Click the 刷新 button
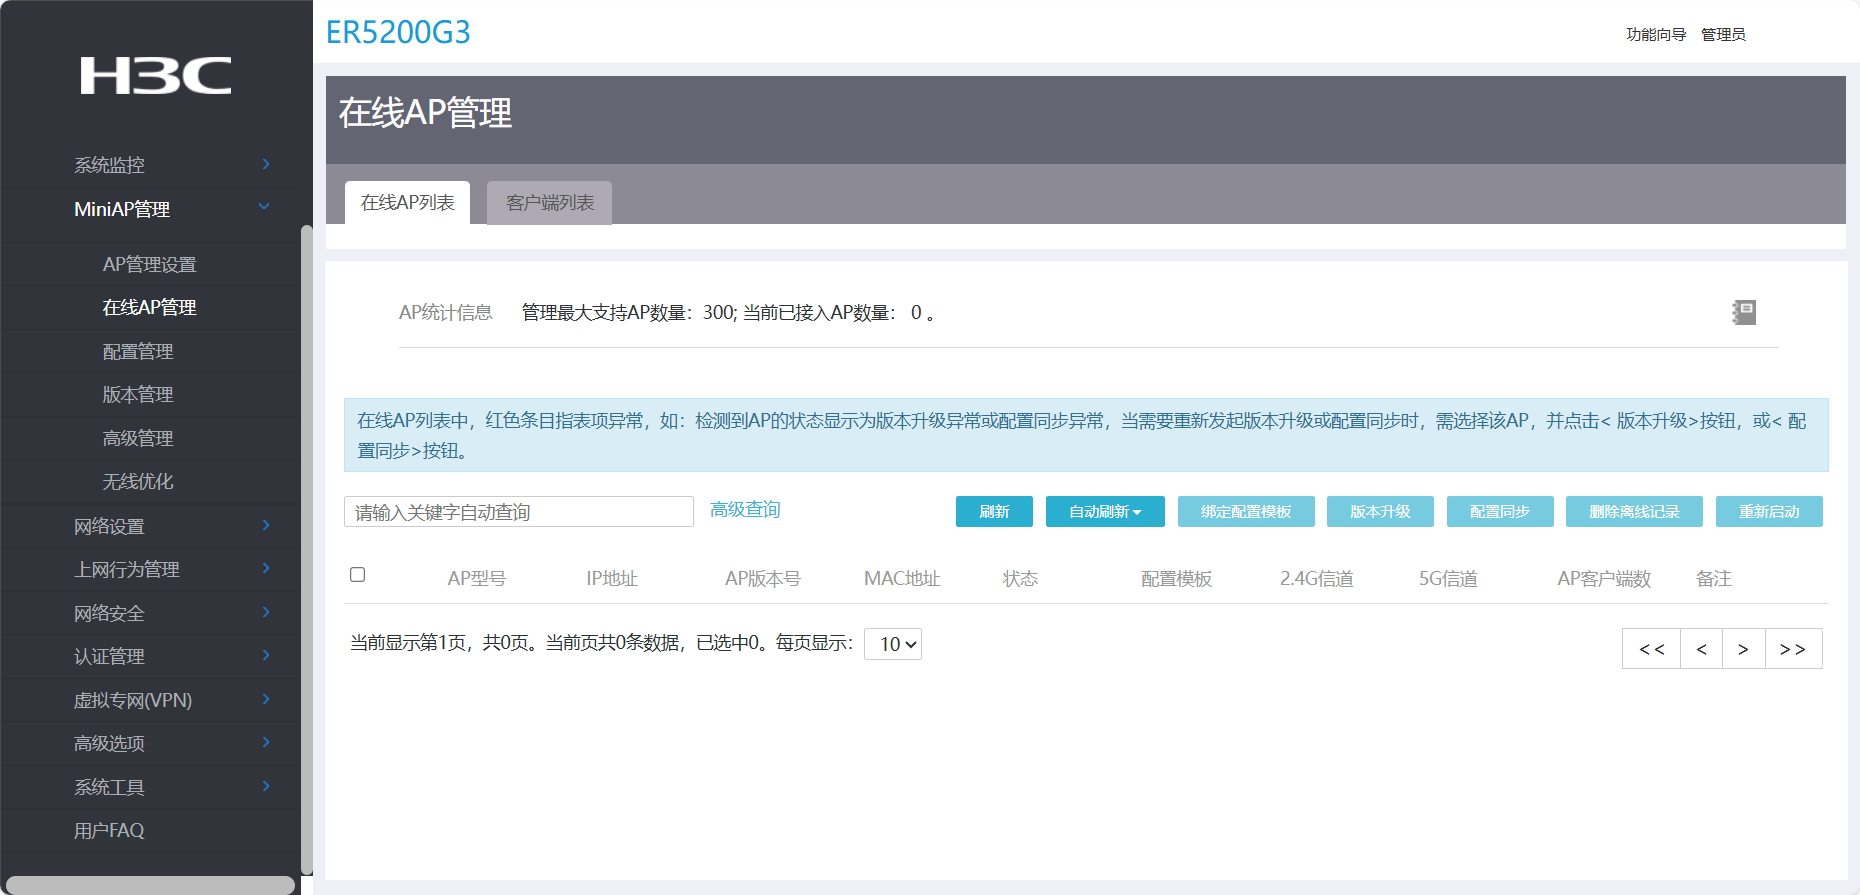This screenshot has height=895, width=1860. [x=993, y=512]
